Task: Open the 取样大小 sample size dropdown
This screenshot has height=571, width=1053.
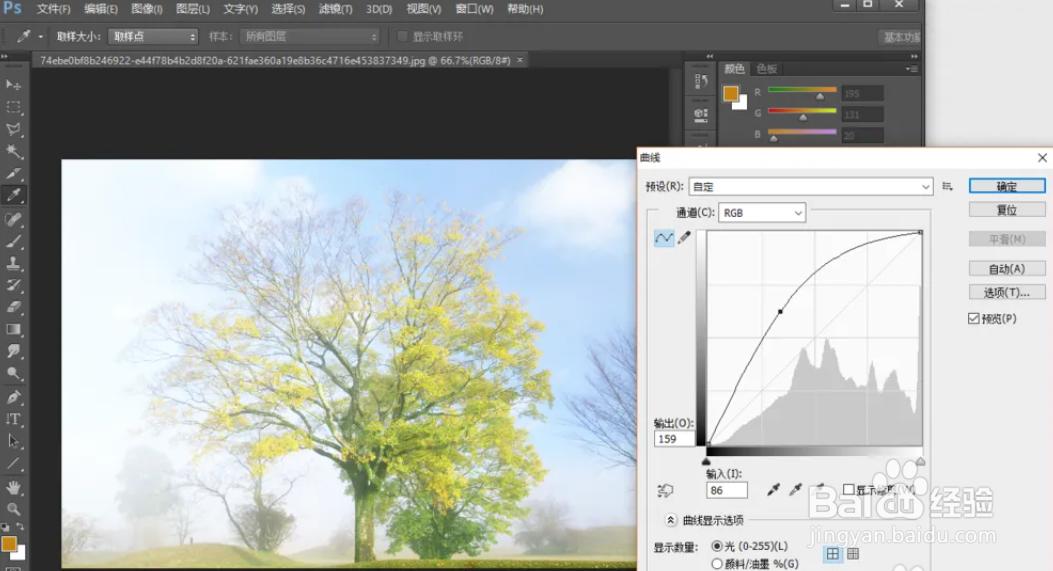Action: click(153, 36)
